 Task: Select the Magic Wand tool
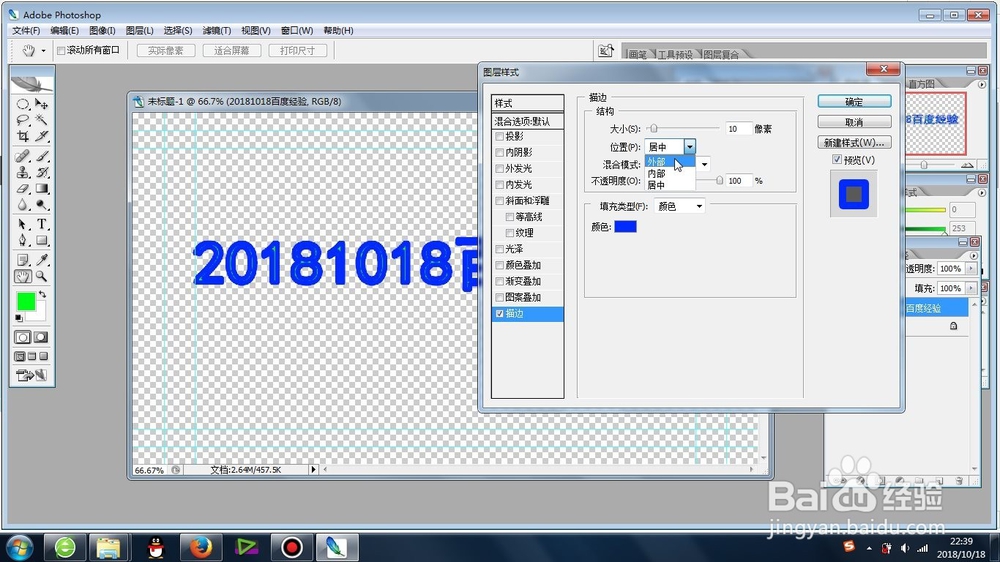tap(41, 120)
